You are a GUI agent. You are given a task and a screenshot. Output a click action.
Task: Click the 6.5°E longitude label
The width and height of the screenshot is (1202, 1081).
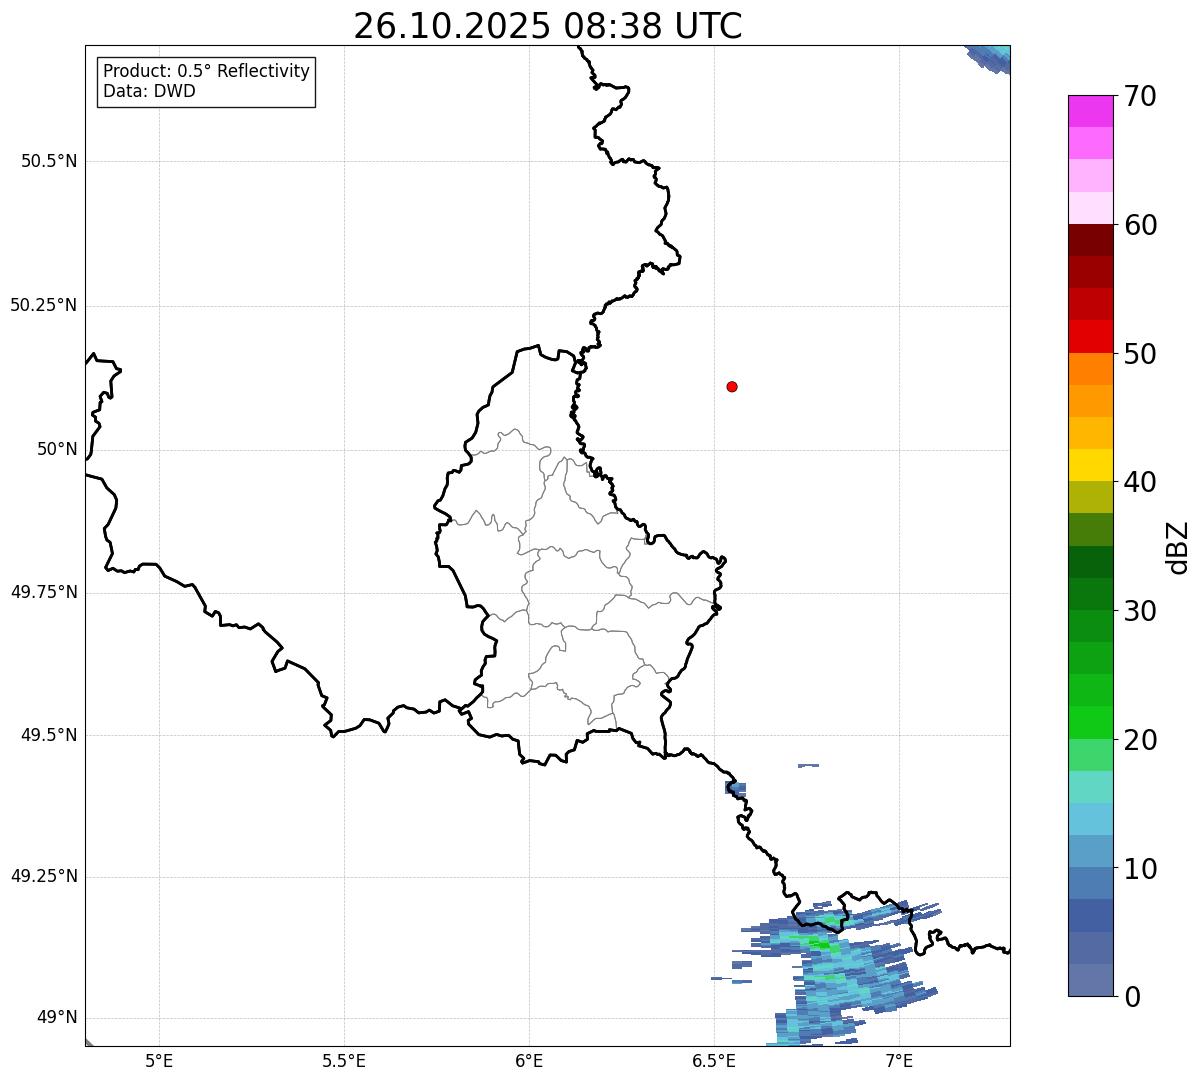point(714,1060)
